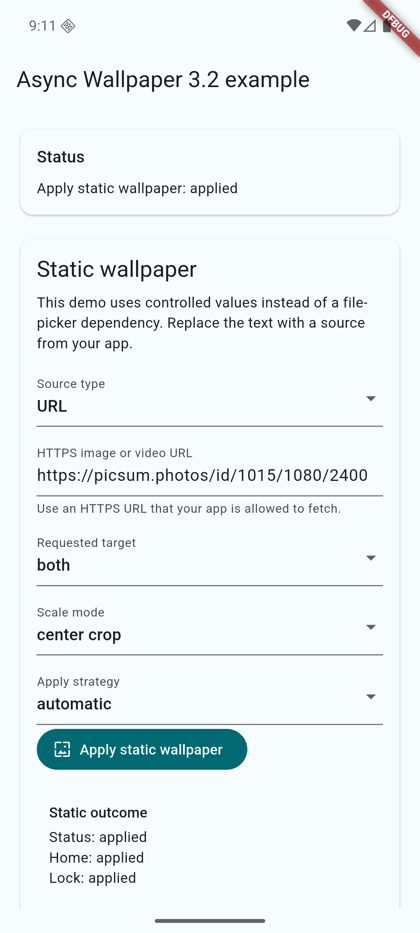Tap the Status card at the top

(209, 172)
